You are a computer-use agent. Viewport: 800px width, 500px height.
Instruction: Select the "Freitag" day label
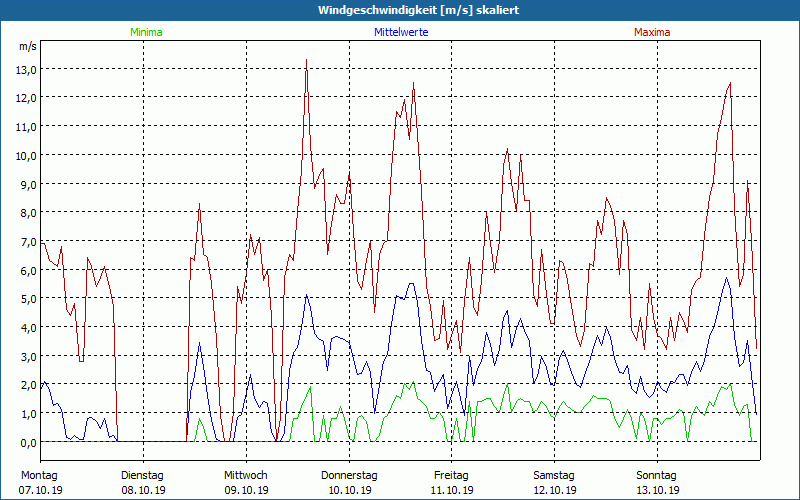[451, 475]
